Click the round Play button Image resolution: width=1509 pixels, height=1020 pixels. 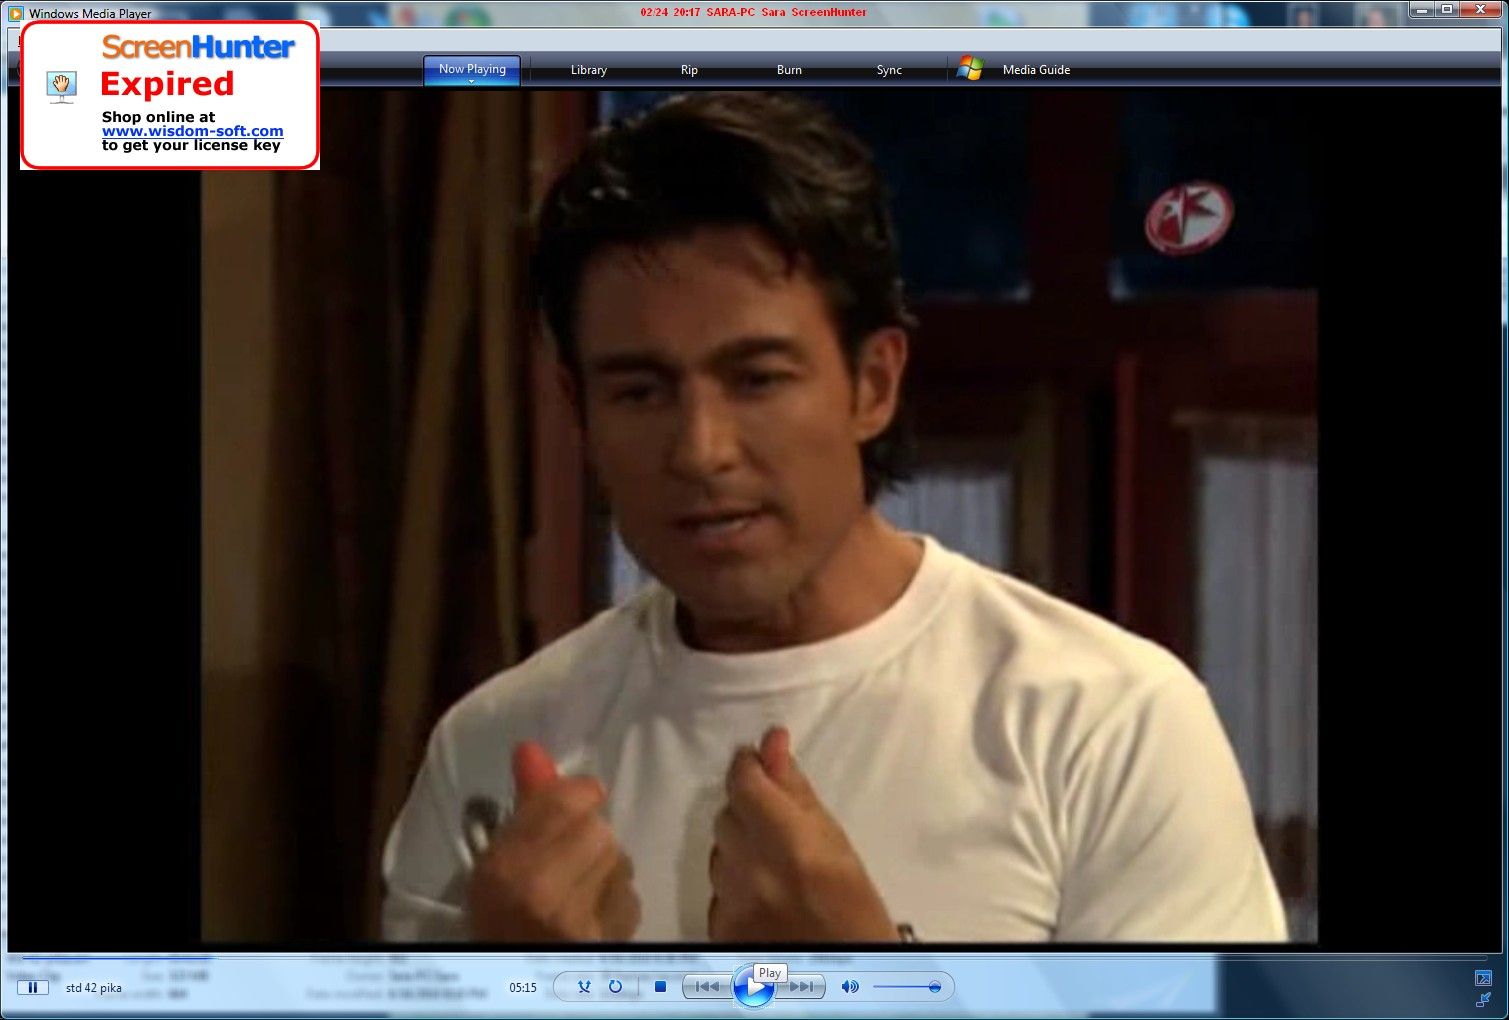(x=754, y=987)
